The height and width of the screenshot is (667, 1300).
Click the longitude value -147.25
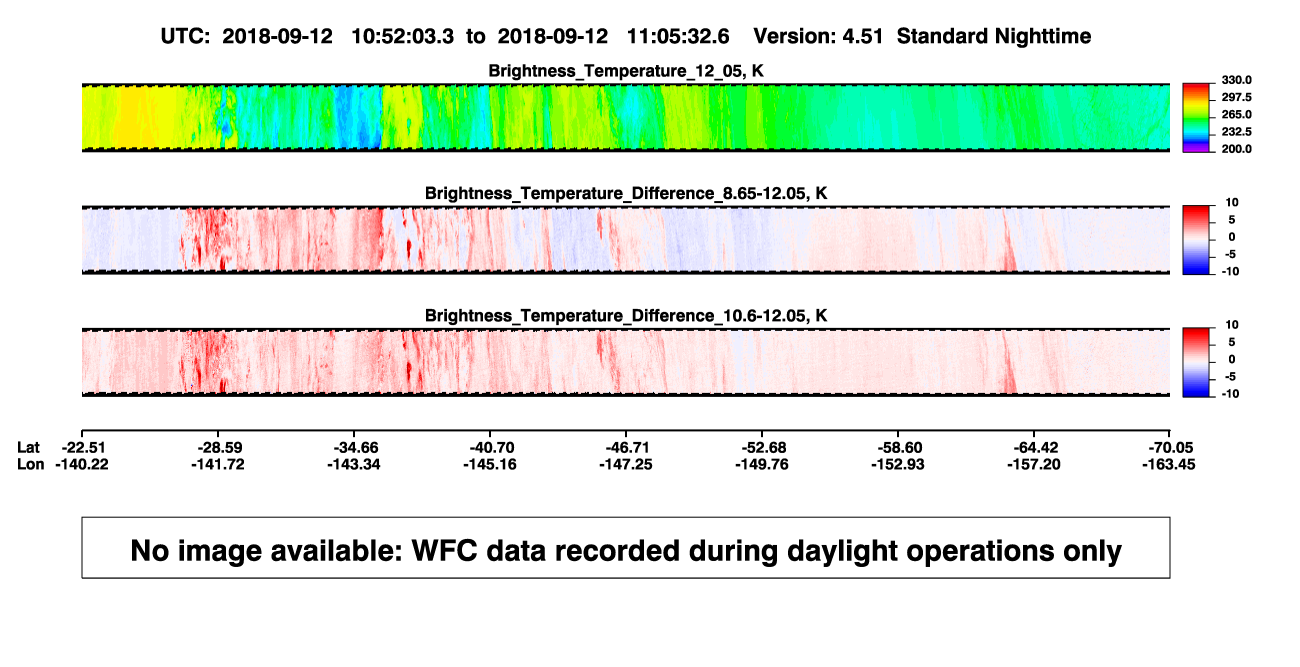(x=627, y=464)
